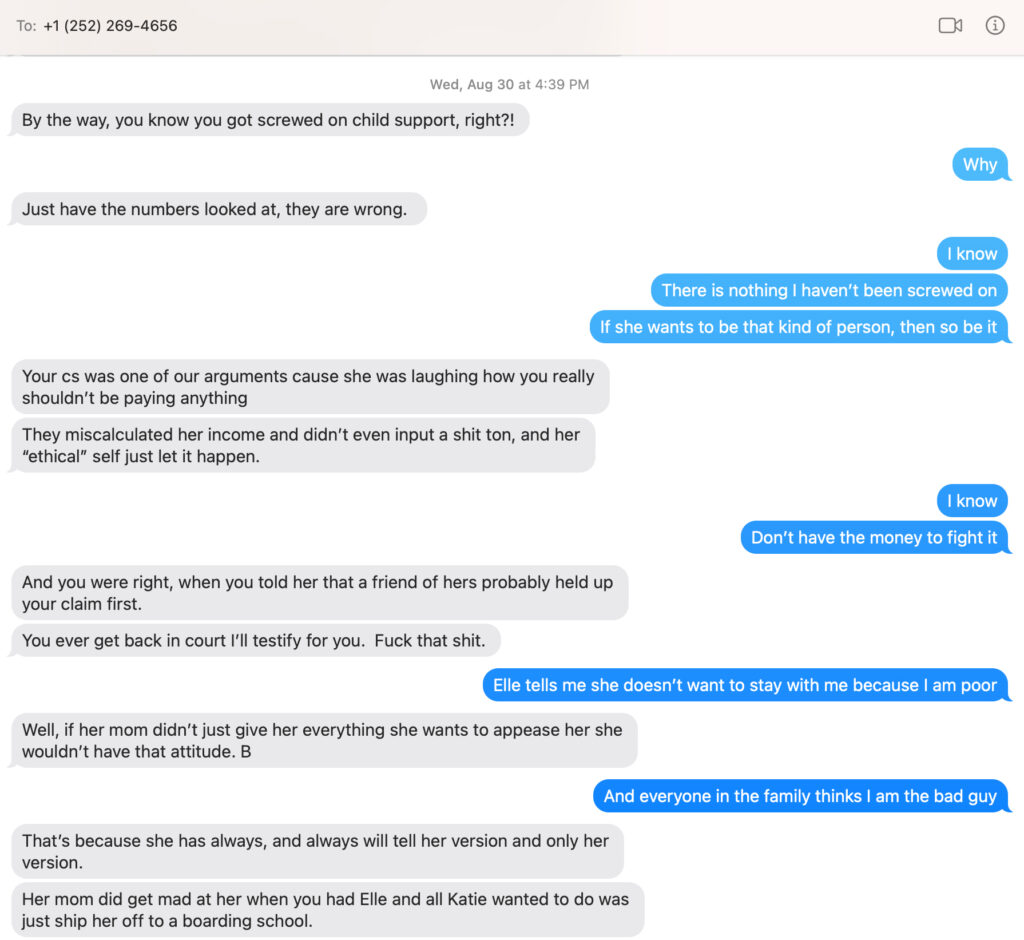Select "everyone in the family thinks" bubble
This screenshot has width=1024, height=940.
point(800,797)
